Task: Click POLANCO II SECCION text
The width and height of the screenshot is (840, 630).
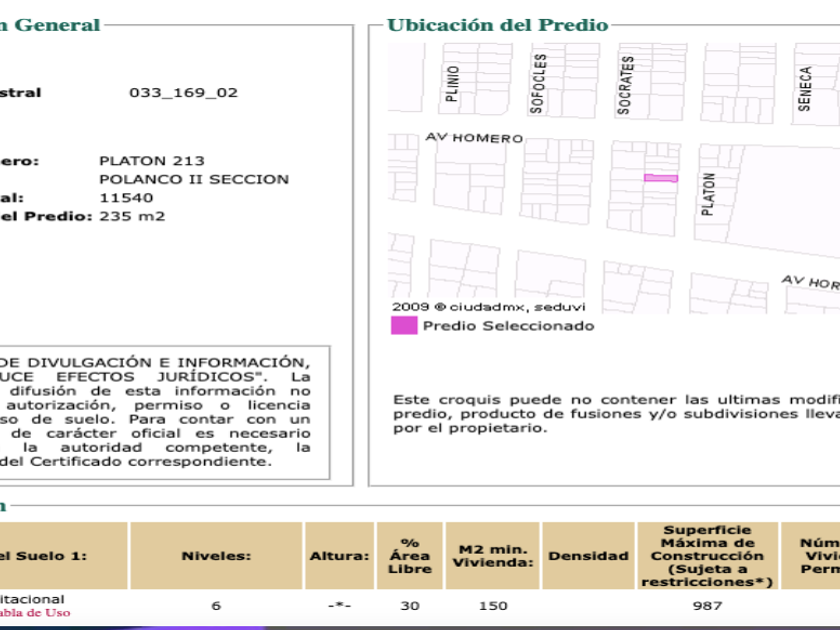Action: (x=194, y=179)
